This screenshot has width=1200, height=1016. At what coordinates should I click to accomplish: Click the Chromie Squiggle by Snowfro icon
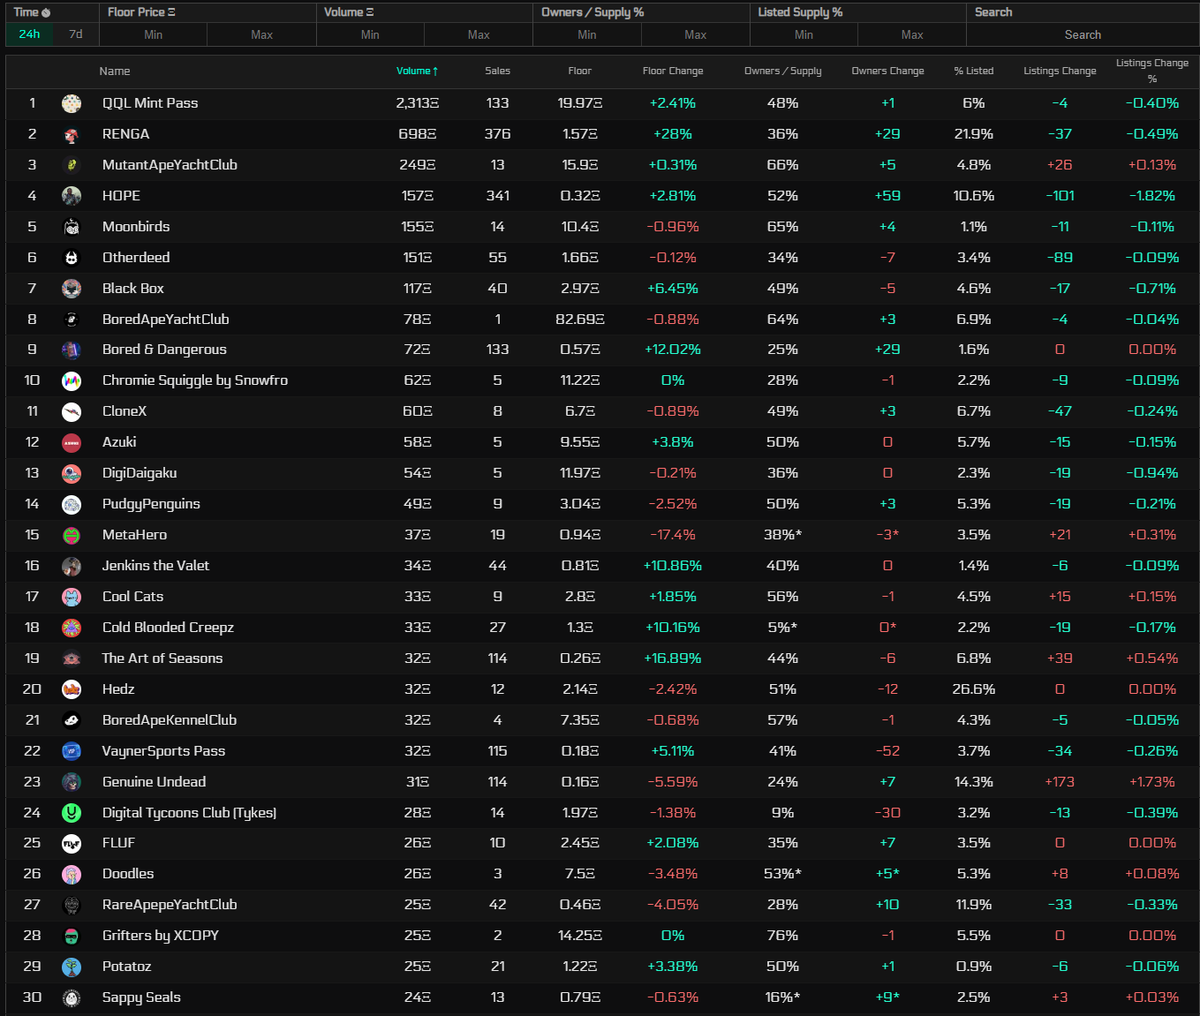click(71, 381)
